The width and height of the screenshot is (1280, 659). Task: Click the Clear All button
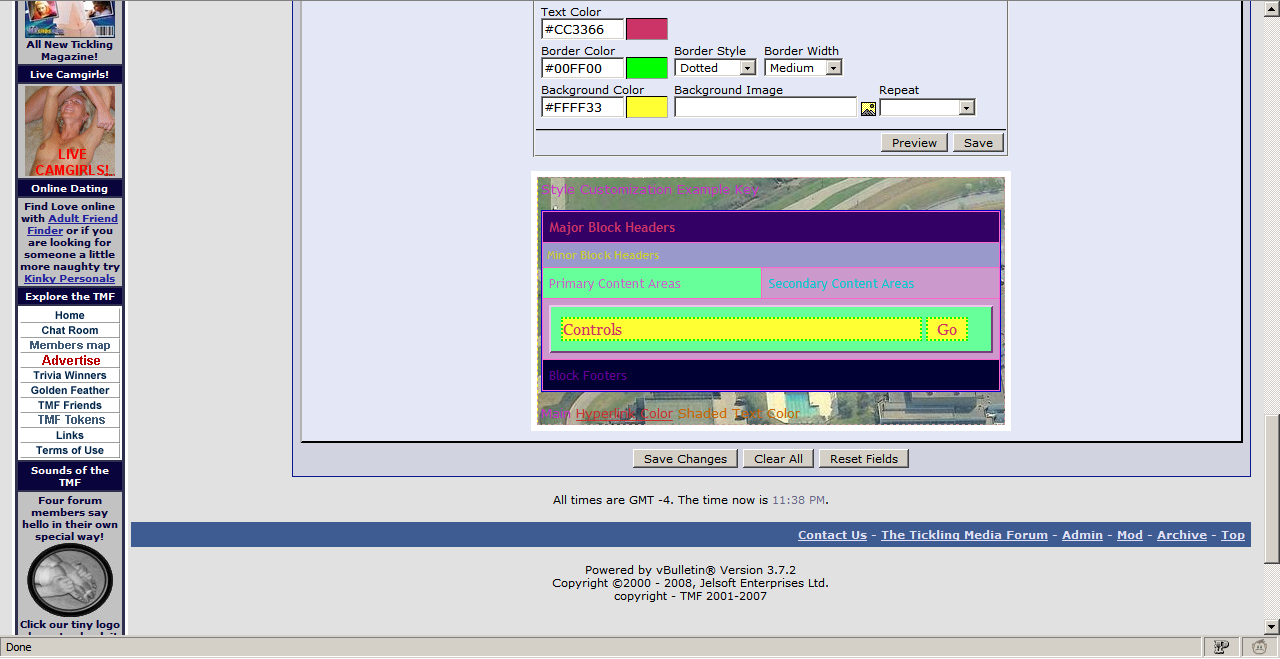[778, 459]
